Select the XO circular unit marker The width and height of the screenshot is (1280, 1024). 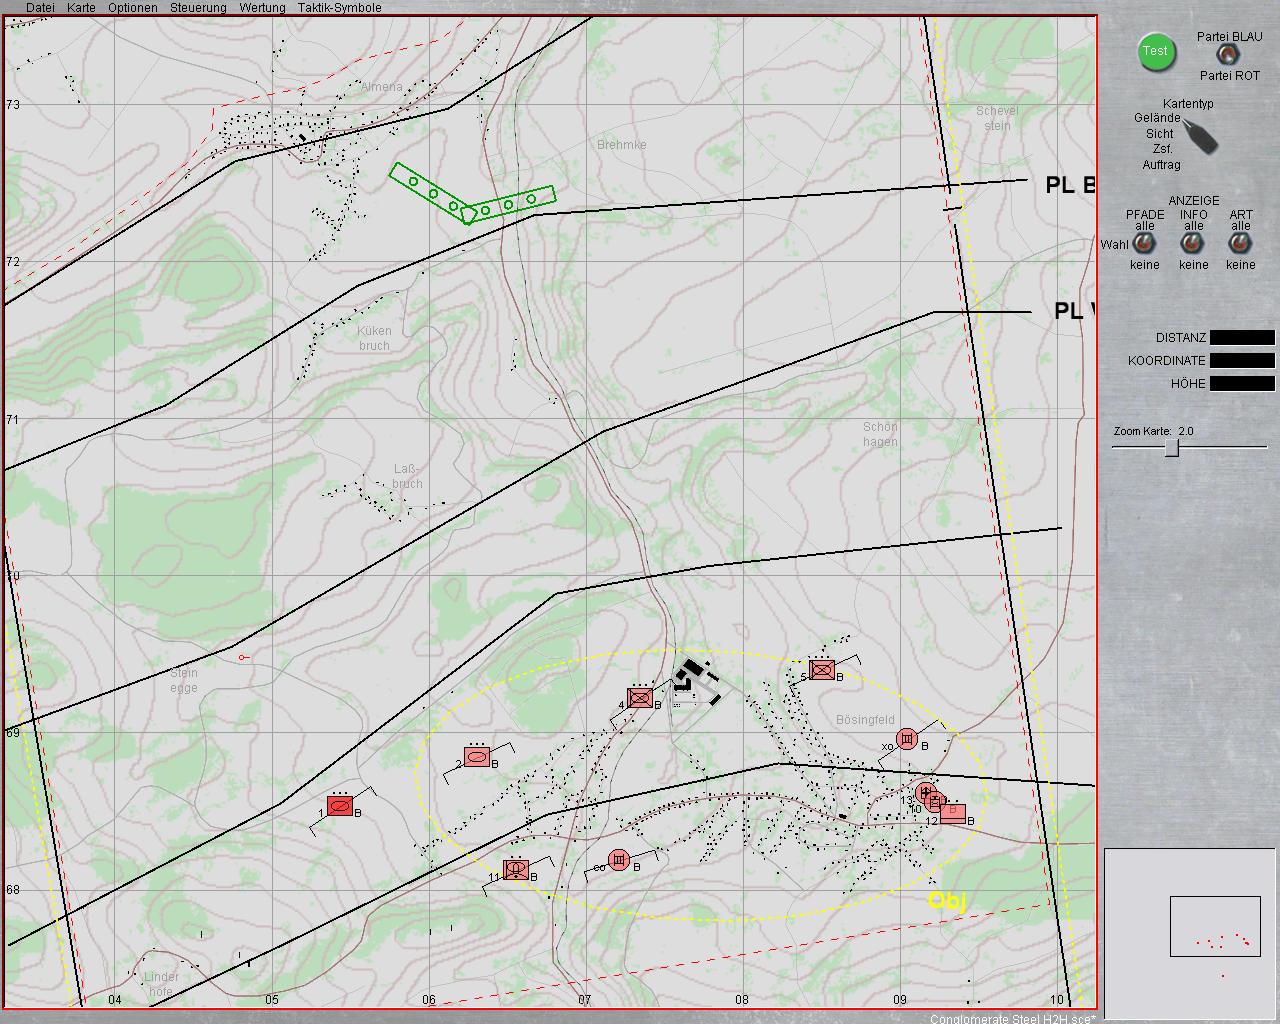[x=907, y=739]
